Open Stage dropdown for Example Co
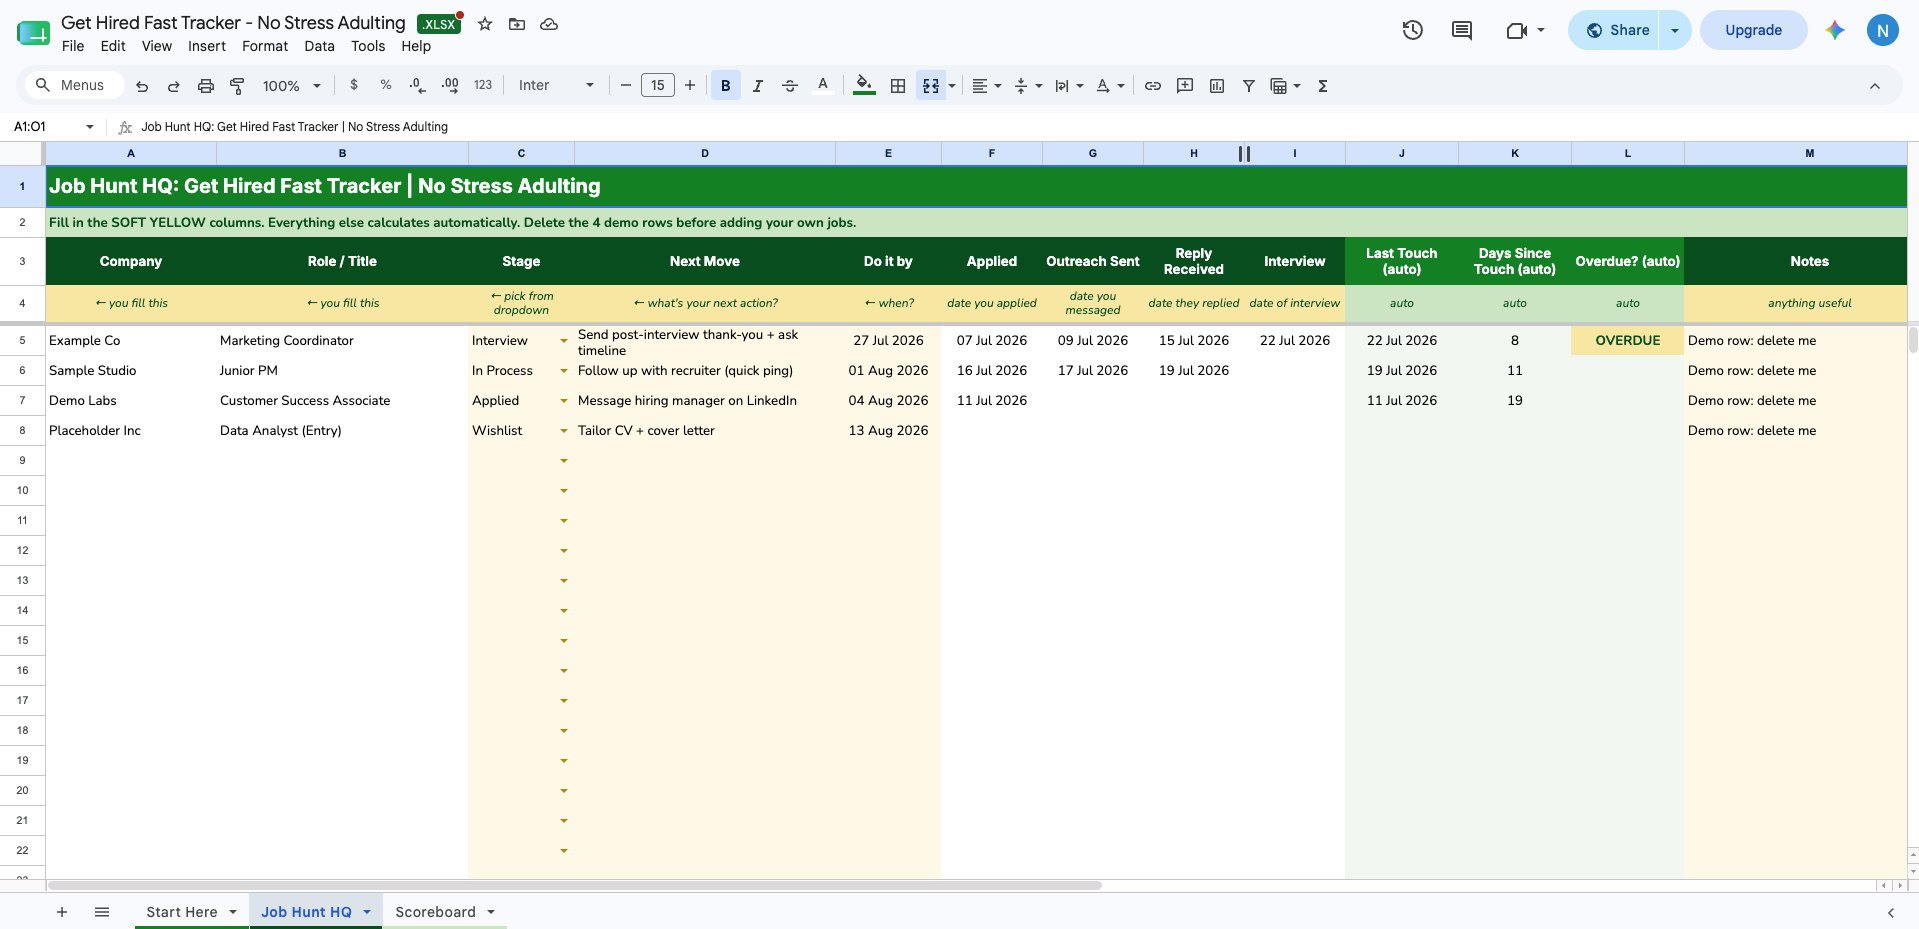The width and height of the screenshot is (1919, 929). pyautogui.click(x=564, y=341)
